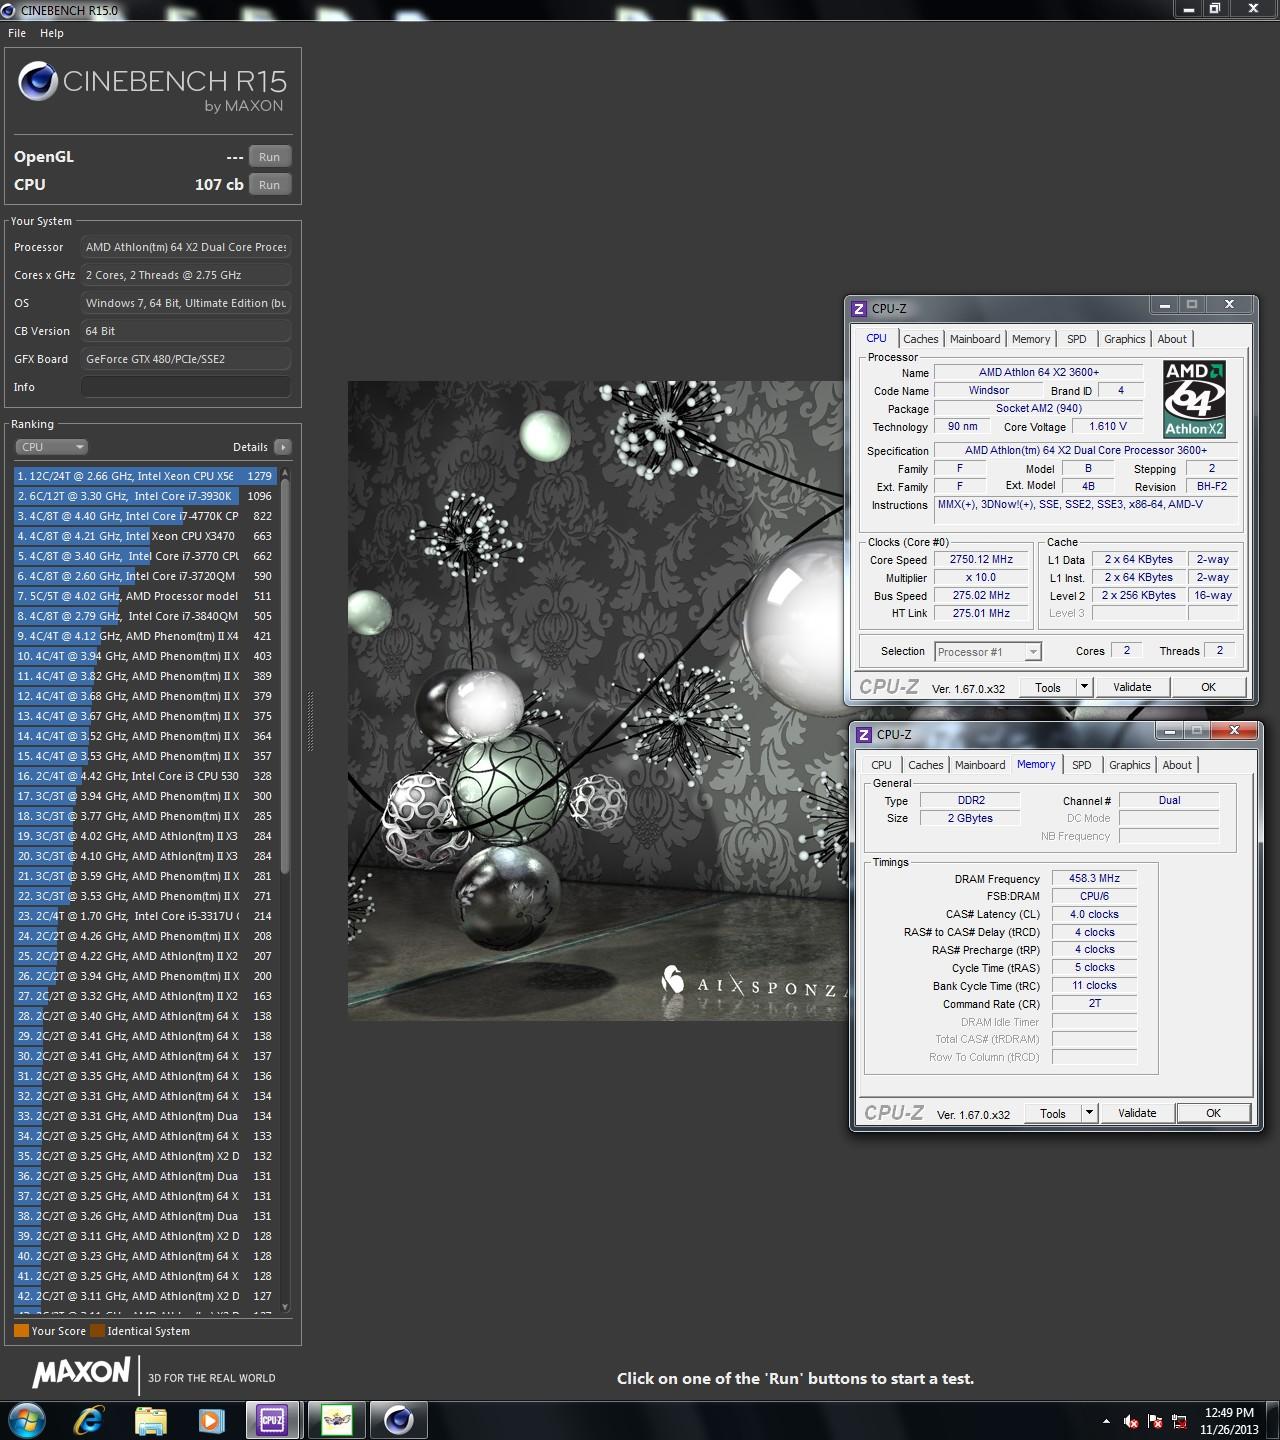Open Memory tab in upper CPU-Z window

(x=1031, y=339)
